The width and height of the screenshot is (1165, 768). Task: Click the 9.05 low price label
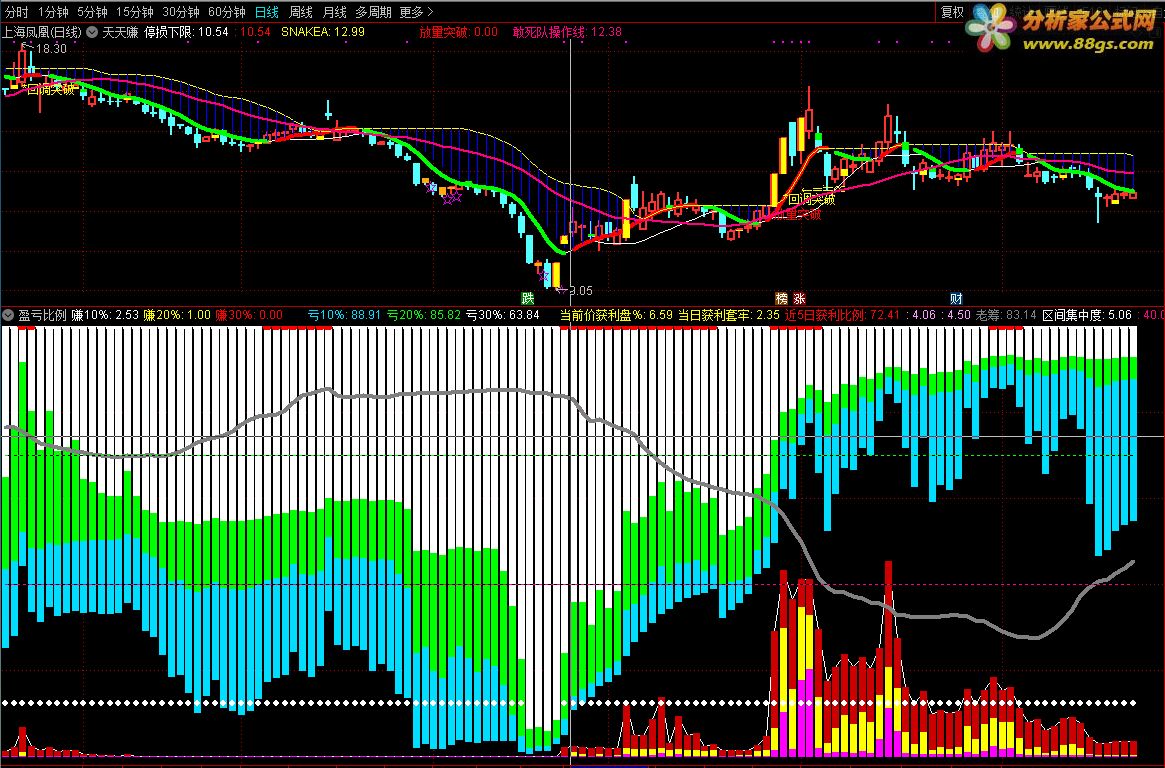pyautogui.click(x=581, y=291)
